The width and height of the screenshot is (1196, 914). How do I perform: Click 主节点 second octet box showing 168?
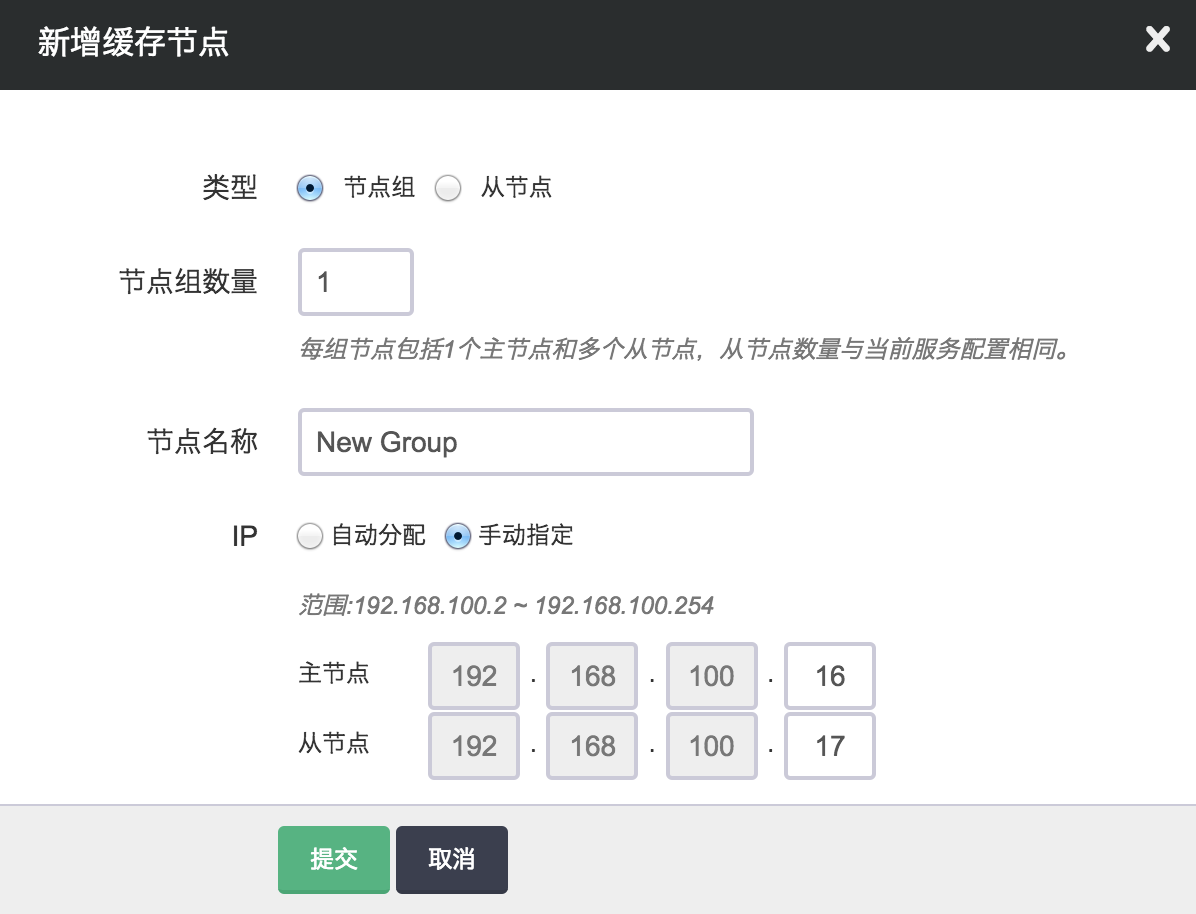point(593,677)
